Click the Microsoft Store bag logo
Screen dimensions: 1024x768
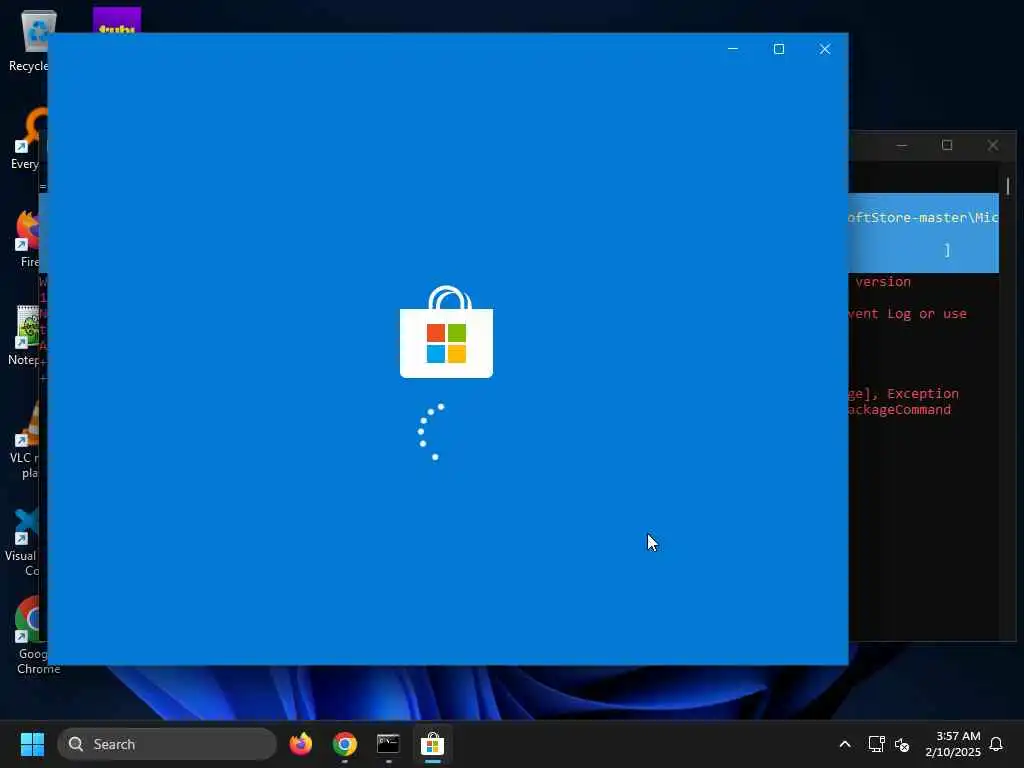(447, 332)
